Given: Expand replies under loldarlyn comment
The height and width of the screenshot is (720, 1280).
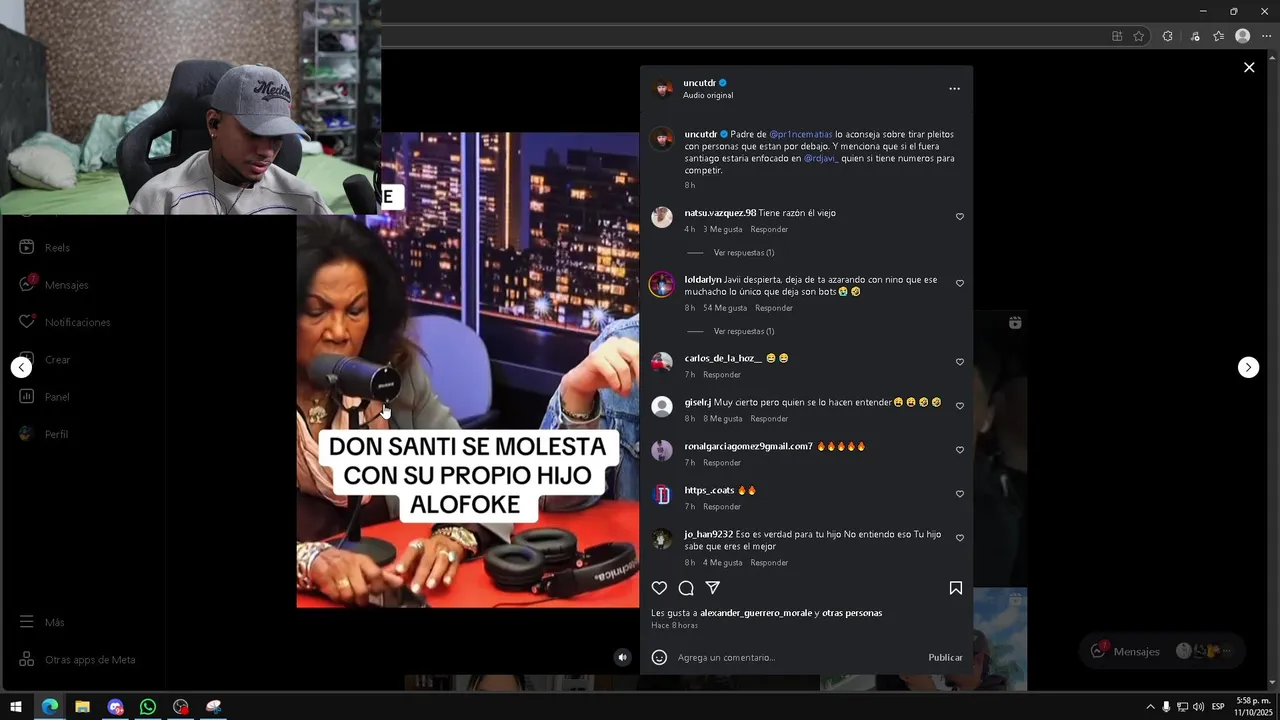Looking at the screenshot, I should click(x=743, y=331).
